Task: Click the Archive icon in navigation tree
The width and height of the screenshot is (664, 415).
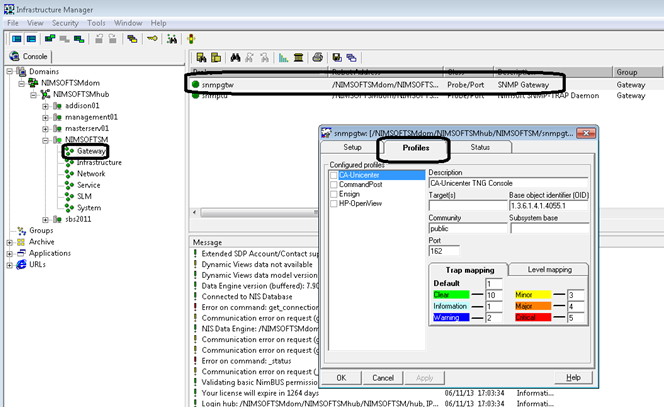Action: [x=19, y=241]
